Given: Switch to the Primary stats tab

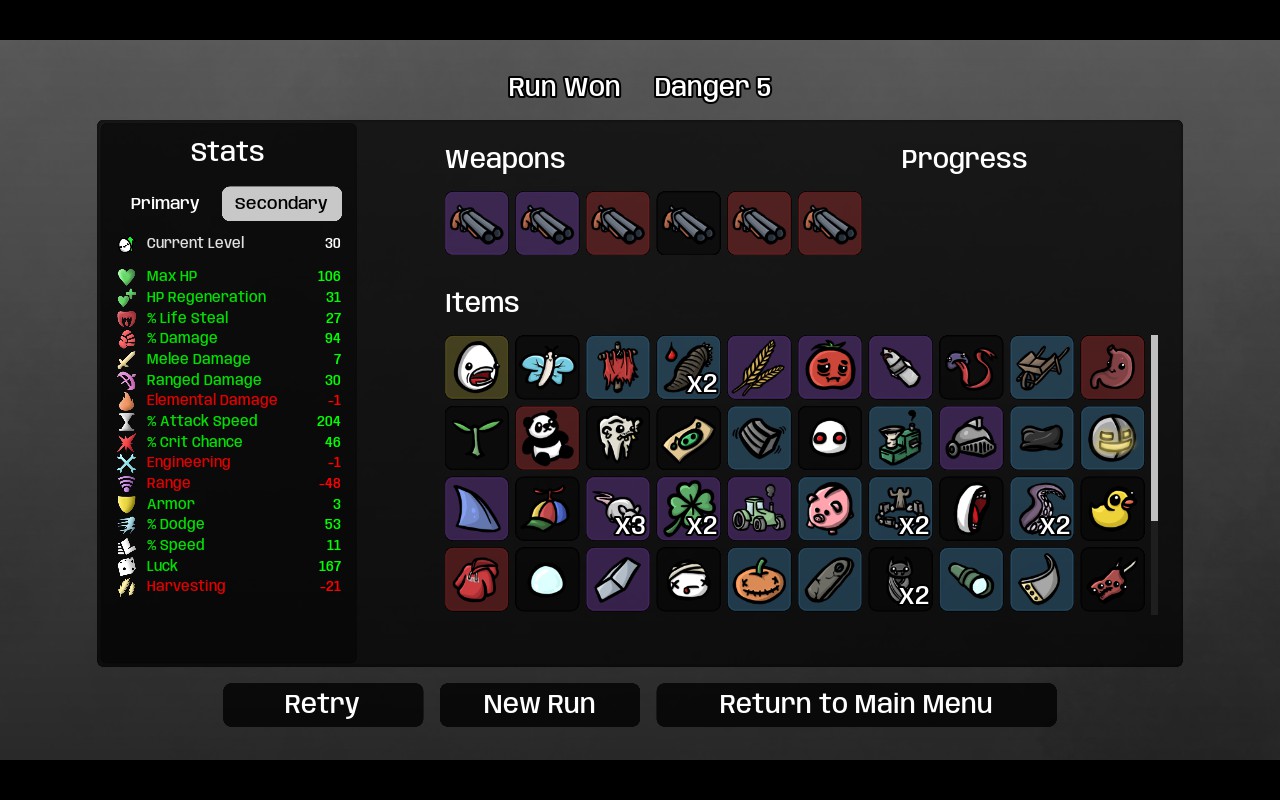Looking at the screenshot, I should 165,204.
